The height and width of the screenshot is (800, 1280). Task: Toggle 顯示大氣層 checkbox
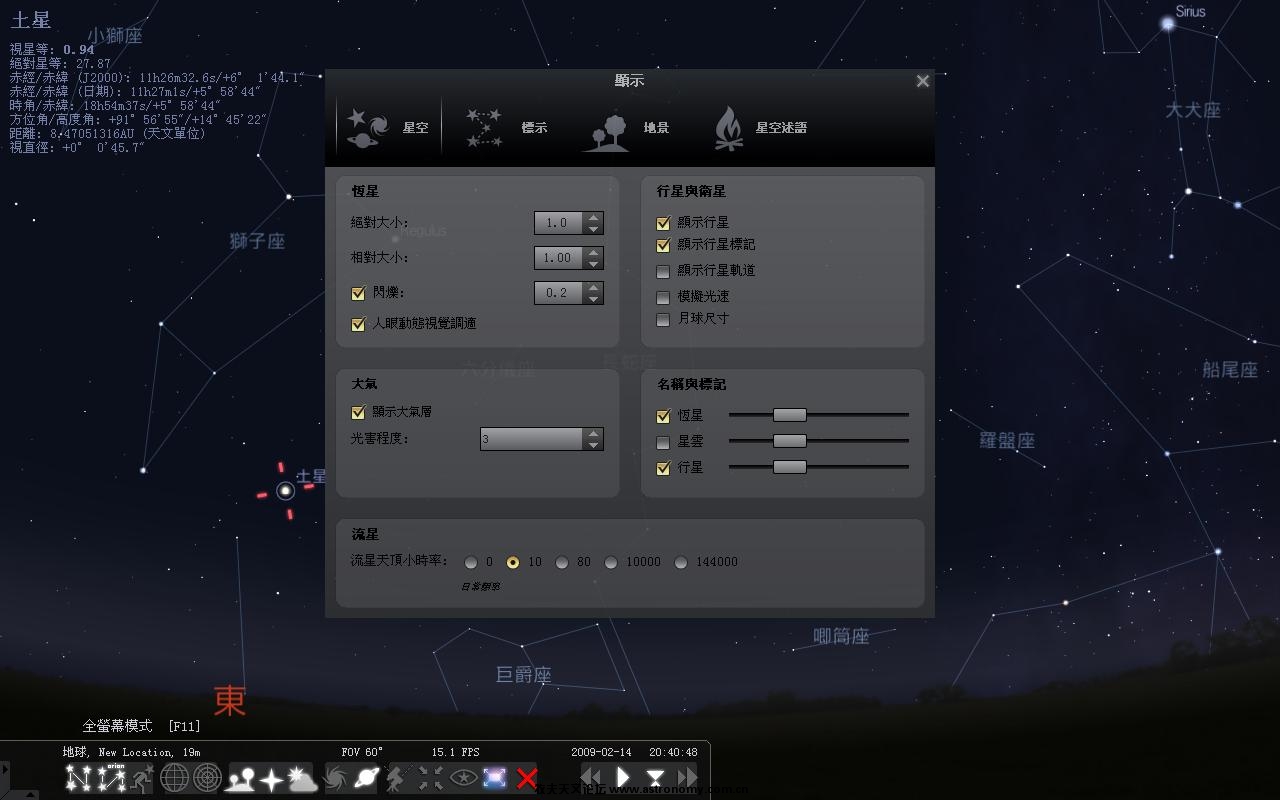click(x=358, y=412)
